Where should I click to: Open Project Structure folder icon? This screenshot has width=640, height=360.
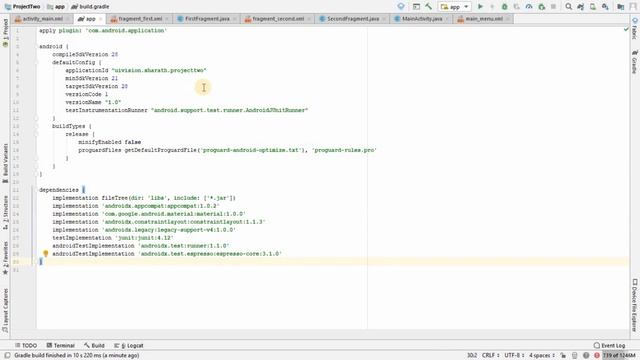[621, 7]
